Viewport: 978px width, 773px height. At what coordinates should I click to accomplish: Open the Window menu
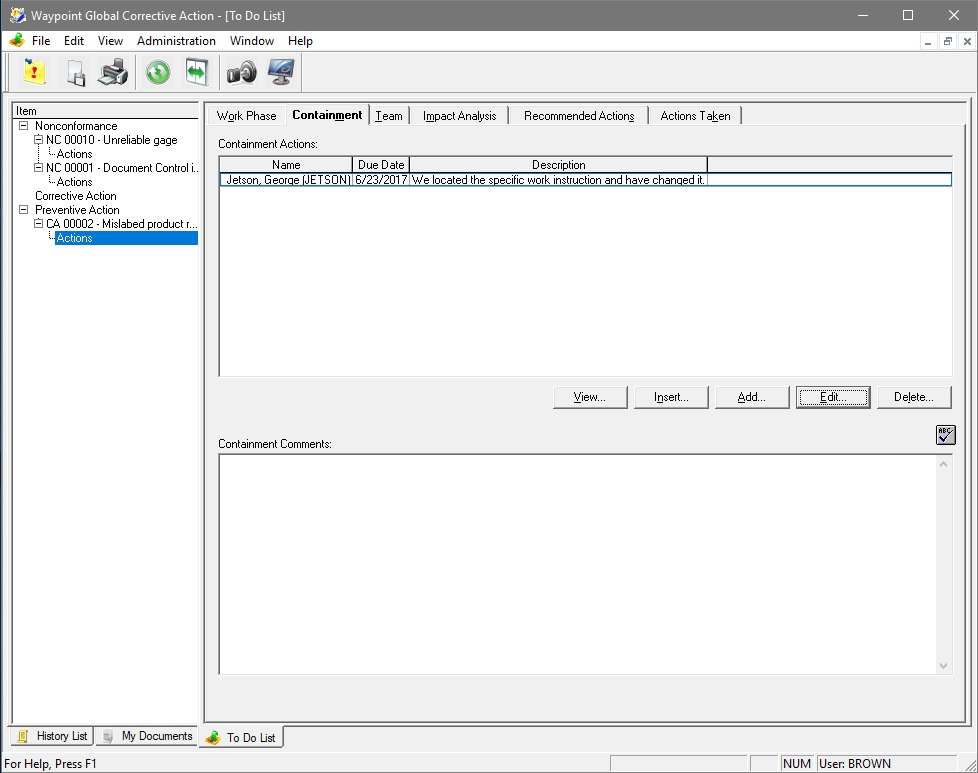(x=252, y=41)
